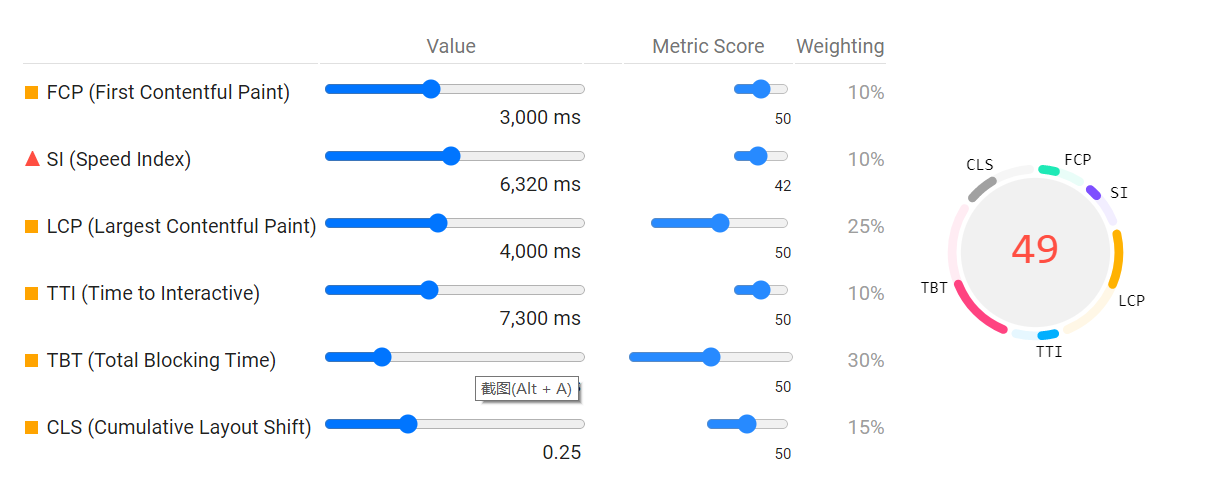Click the TTI metric score slider handle

click(x=760, y=290)
